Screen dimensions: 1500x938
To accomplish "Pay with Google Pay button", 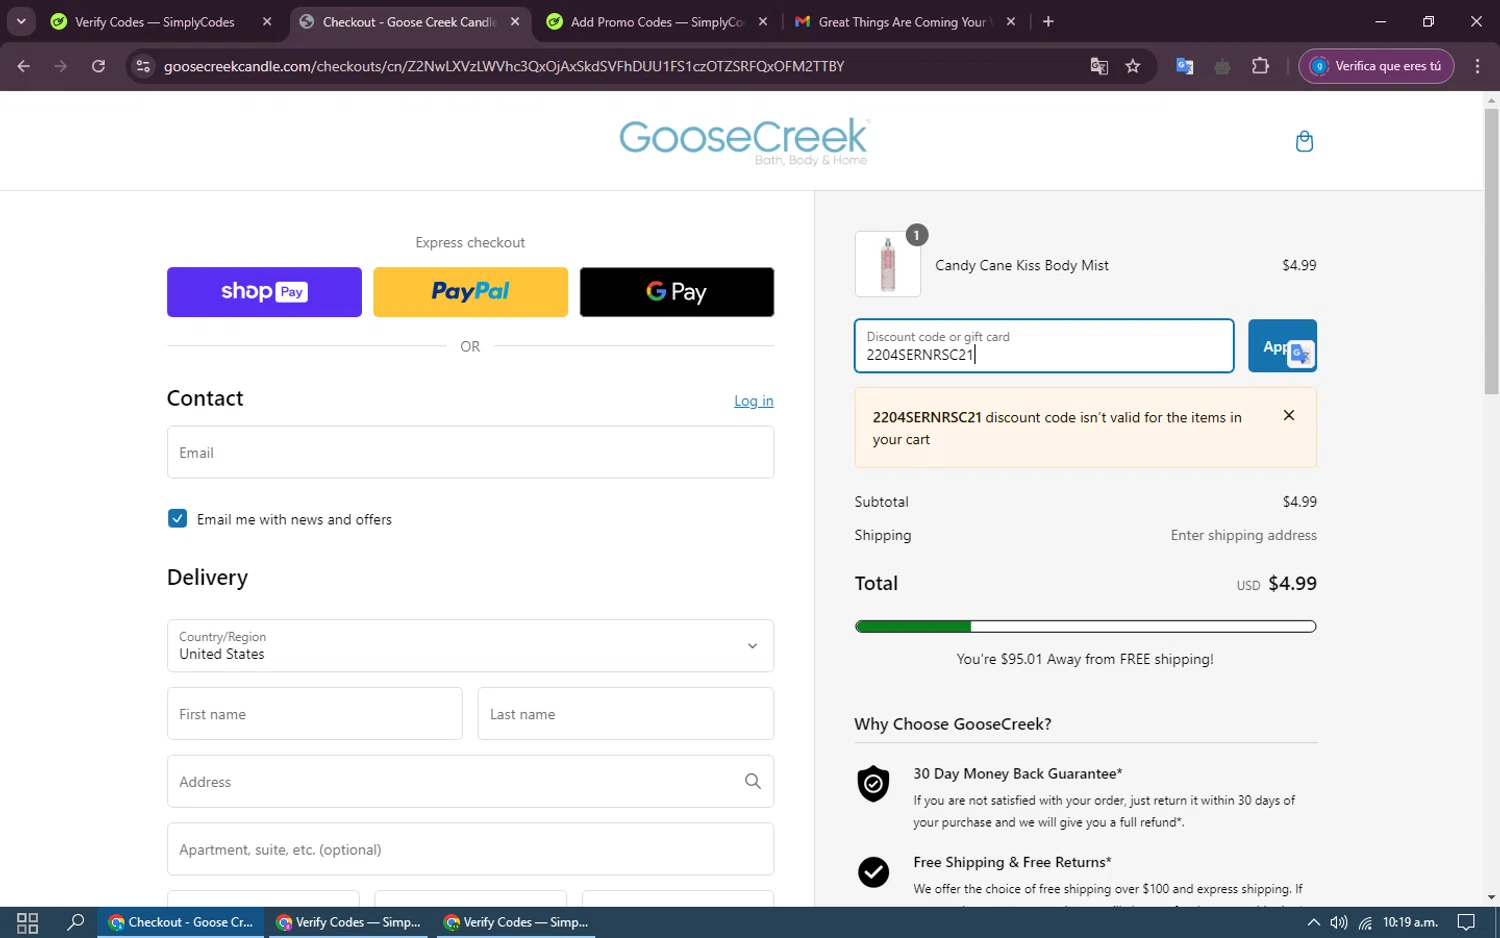I will point(677,292).
